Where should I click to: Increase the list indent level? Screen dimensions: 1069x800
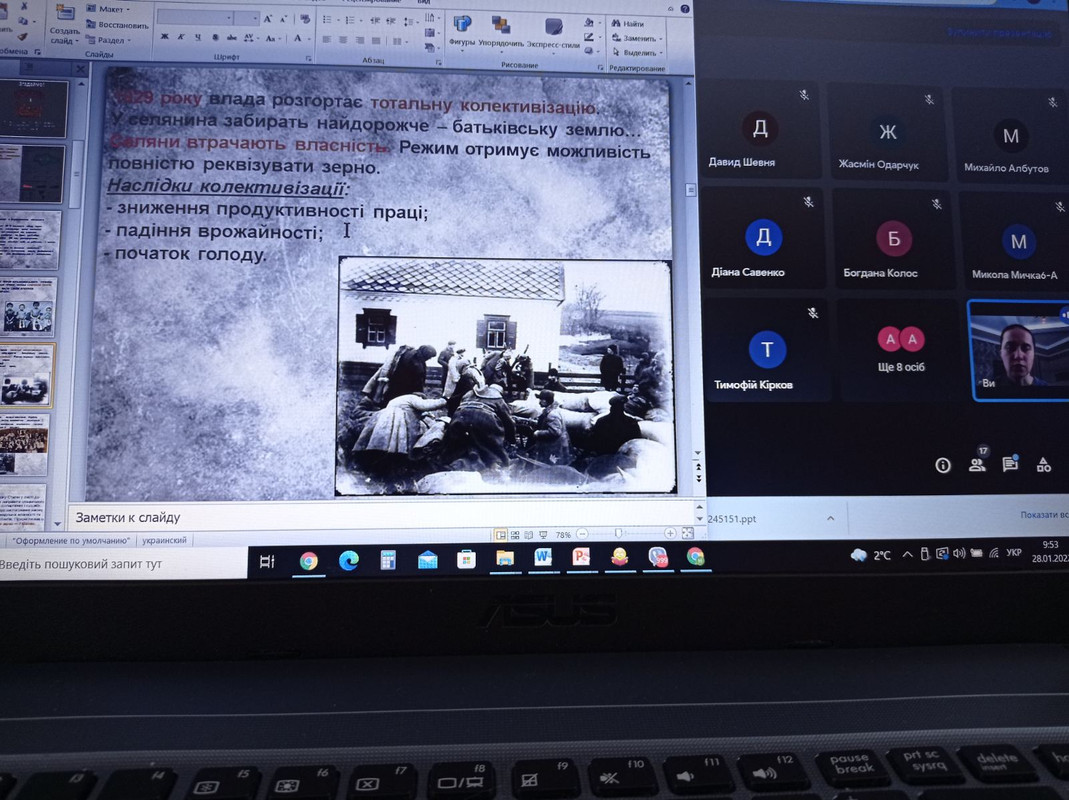(391, 21)
